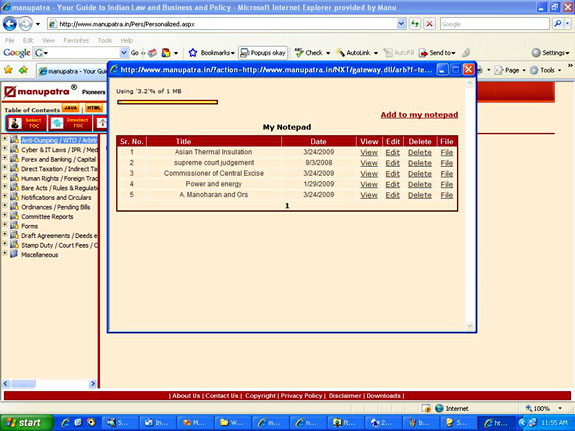
Task: Open the address bar dropdown arrow
Action: click(x=401, y=24)
